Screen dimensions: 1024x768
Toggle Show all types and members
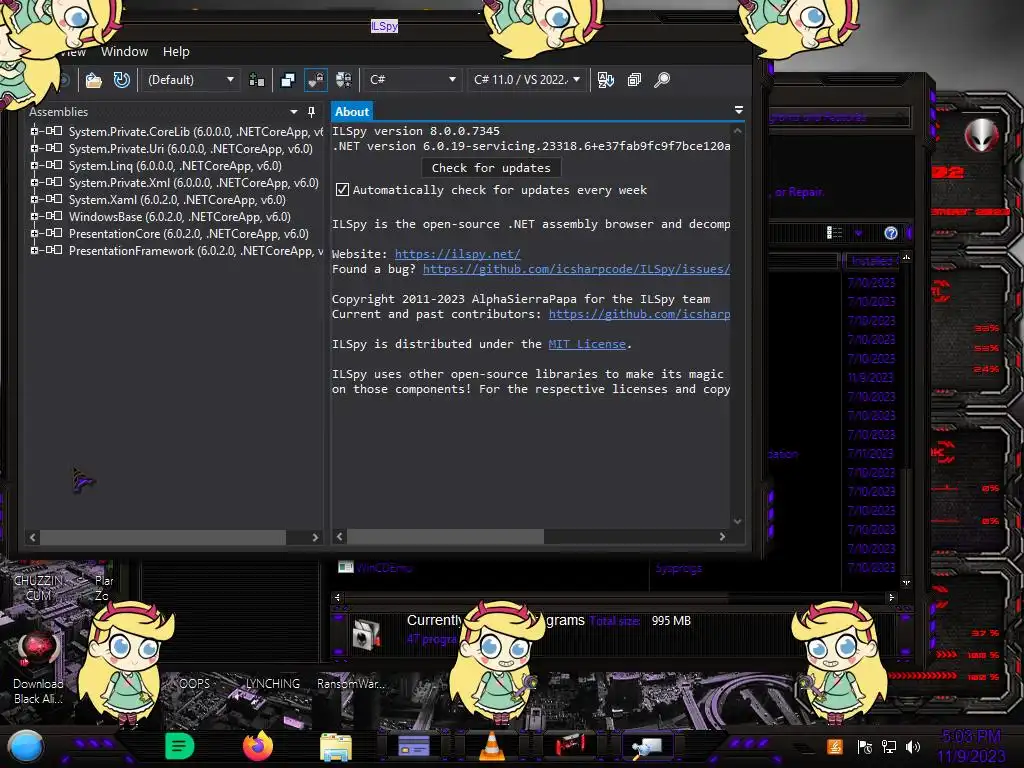point(344,80)
